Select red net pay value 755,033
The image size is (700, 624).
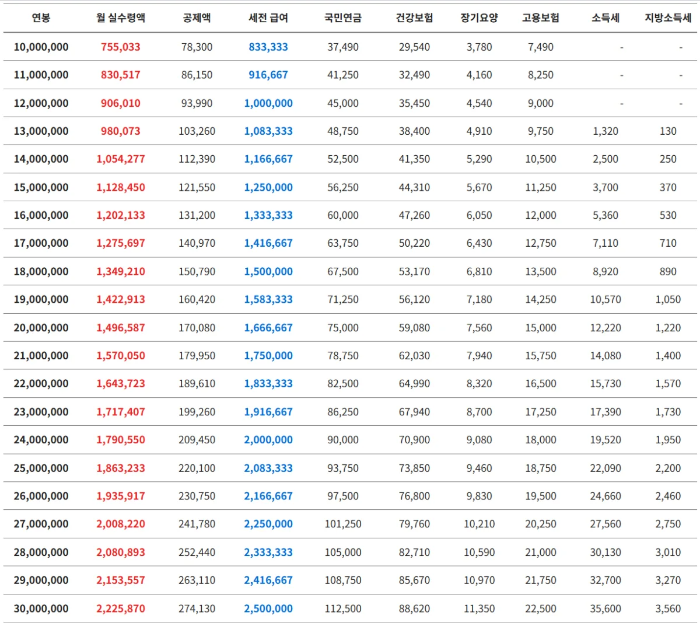[121, 47]
